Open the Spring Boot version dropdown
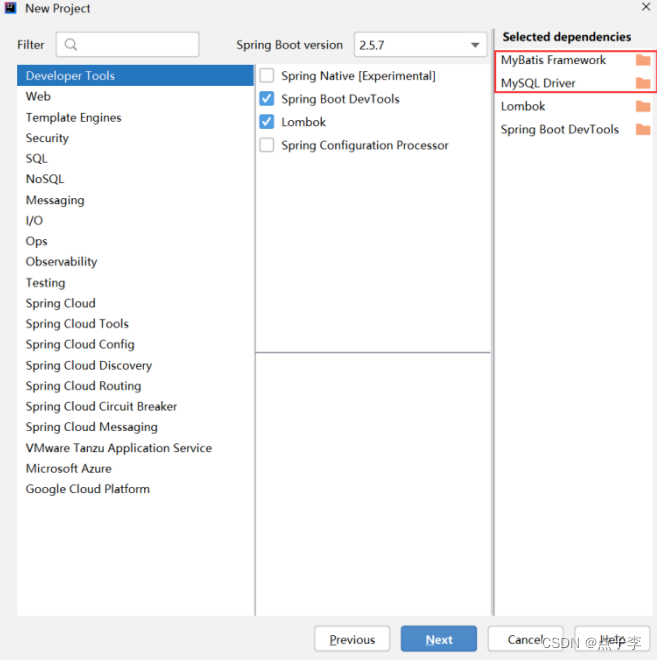Image resolution: width=657 pixels, height=660 pixels. [x=420, y=45]
